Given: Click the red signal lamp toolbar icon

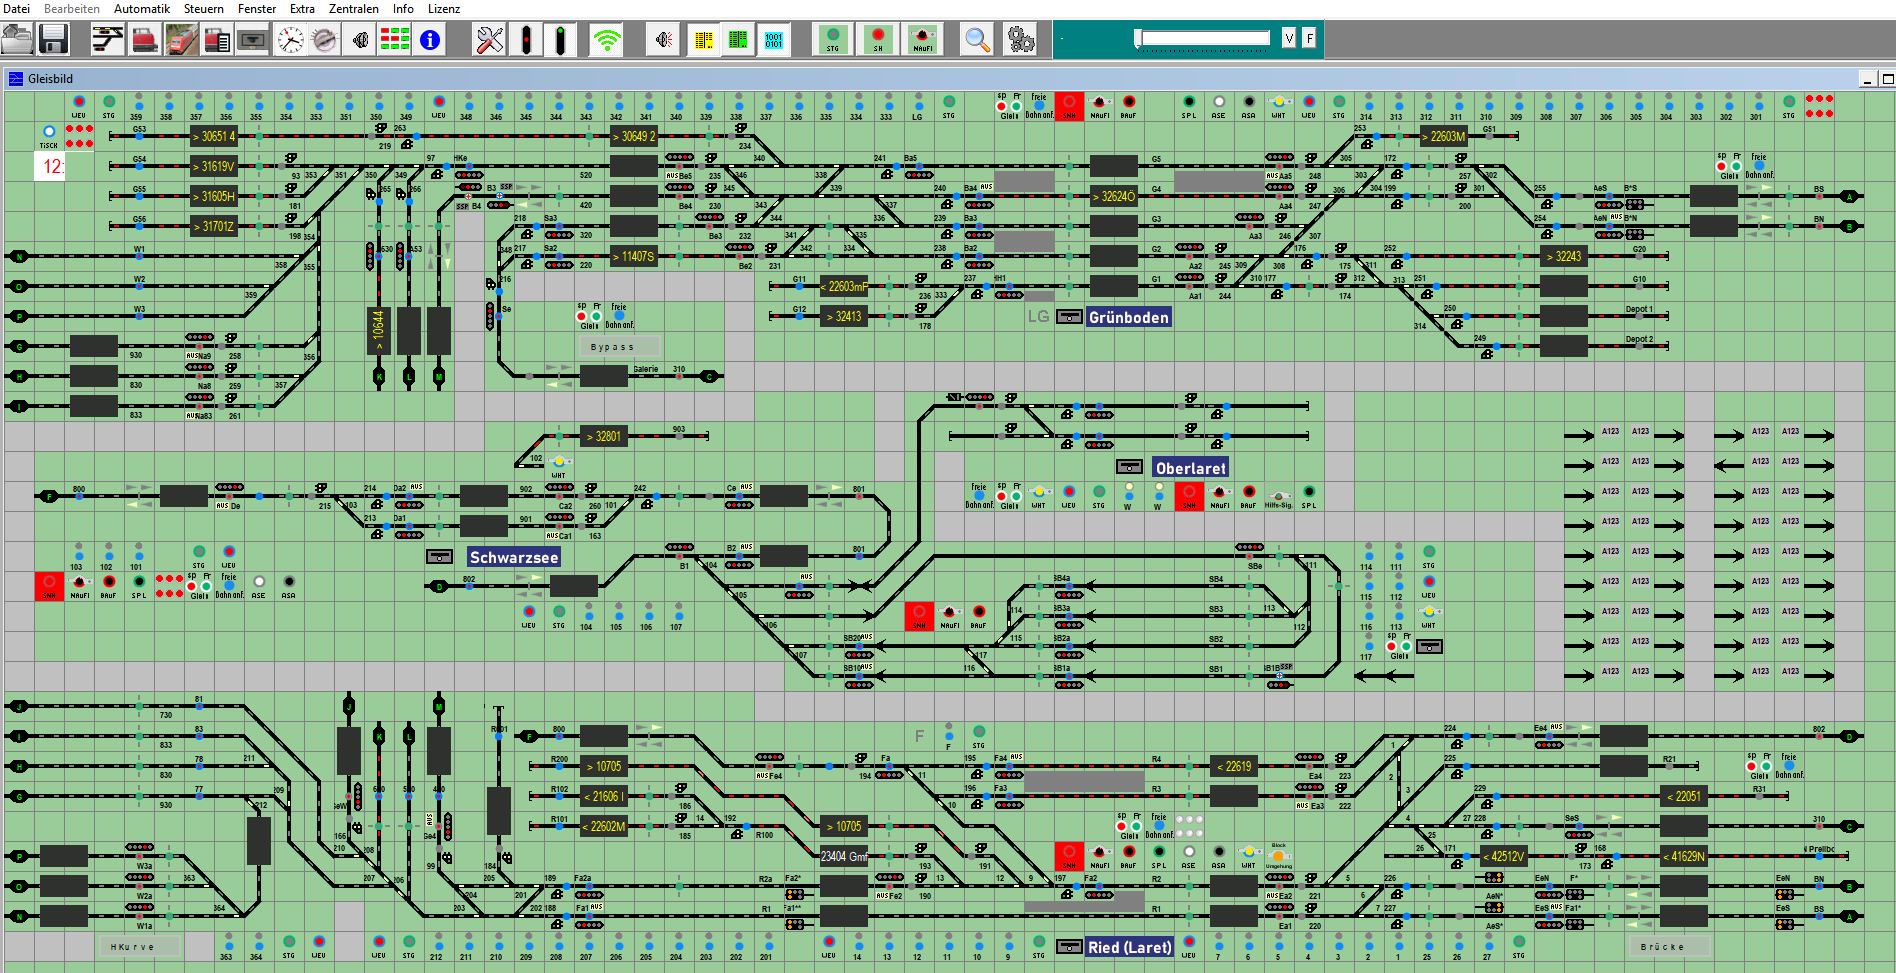Looking at the screenshot, I should click(x=526, y=40).
